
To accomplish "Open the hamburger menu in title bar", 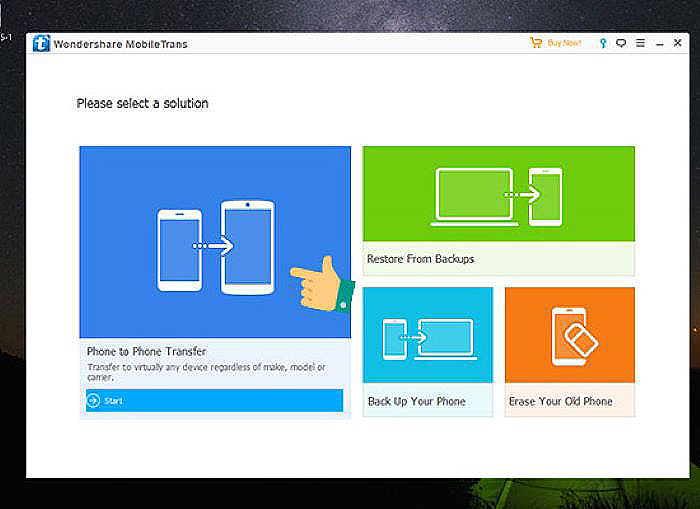I will pyautogui.click(x=640, y=43).
